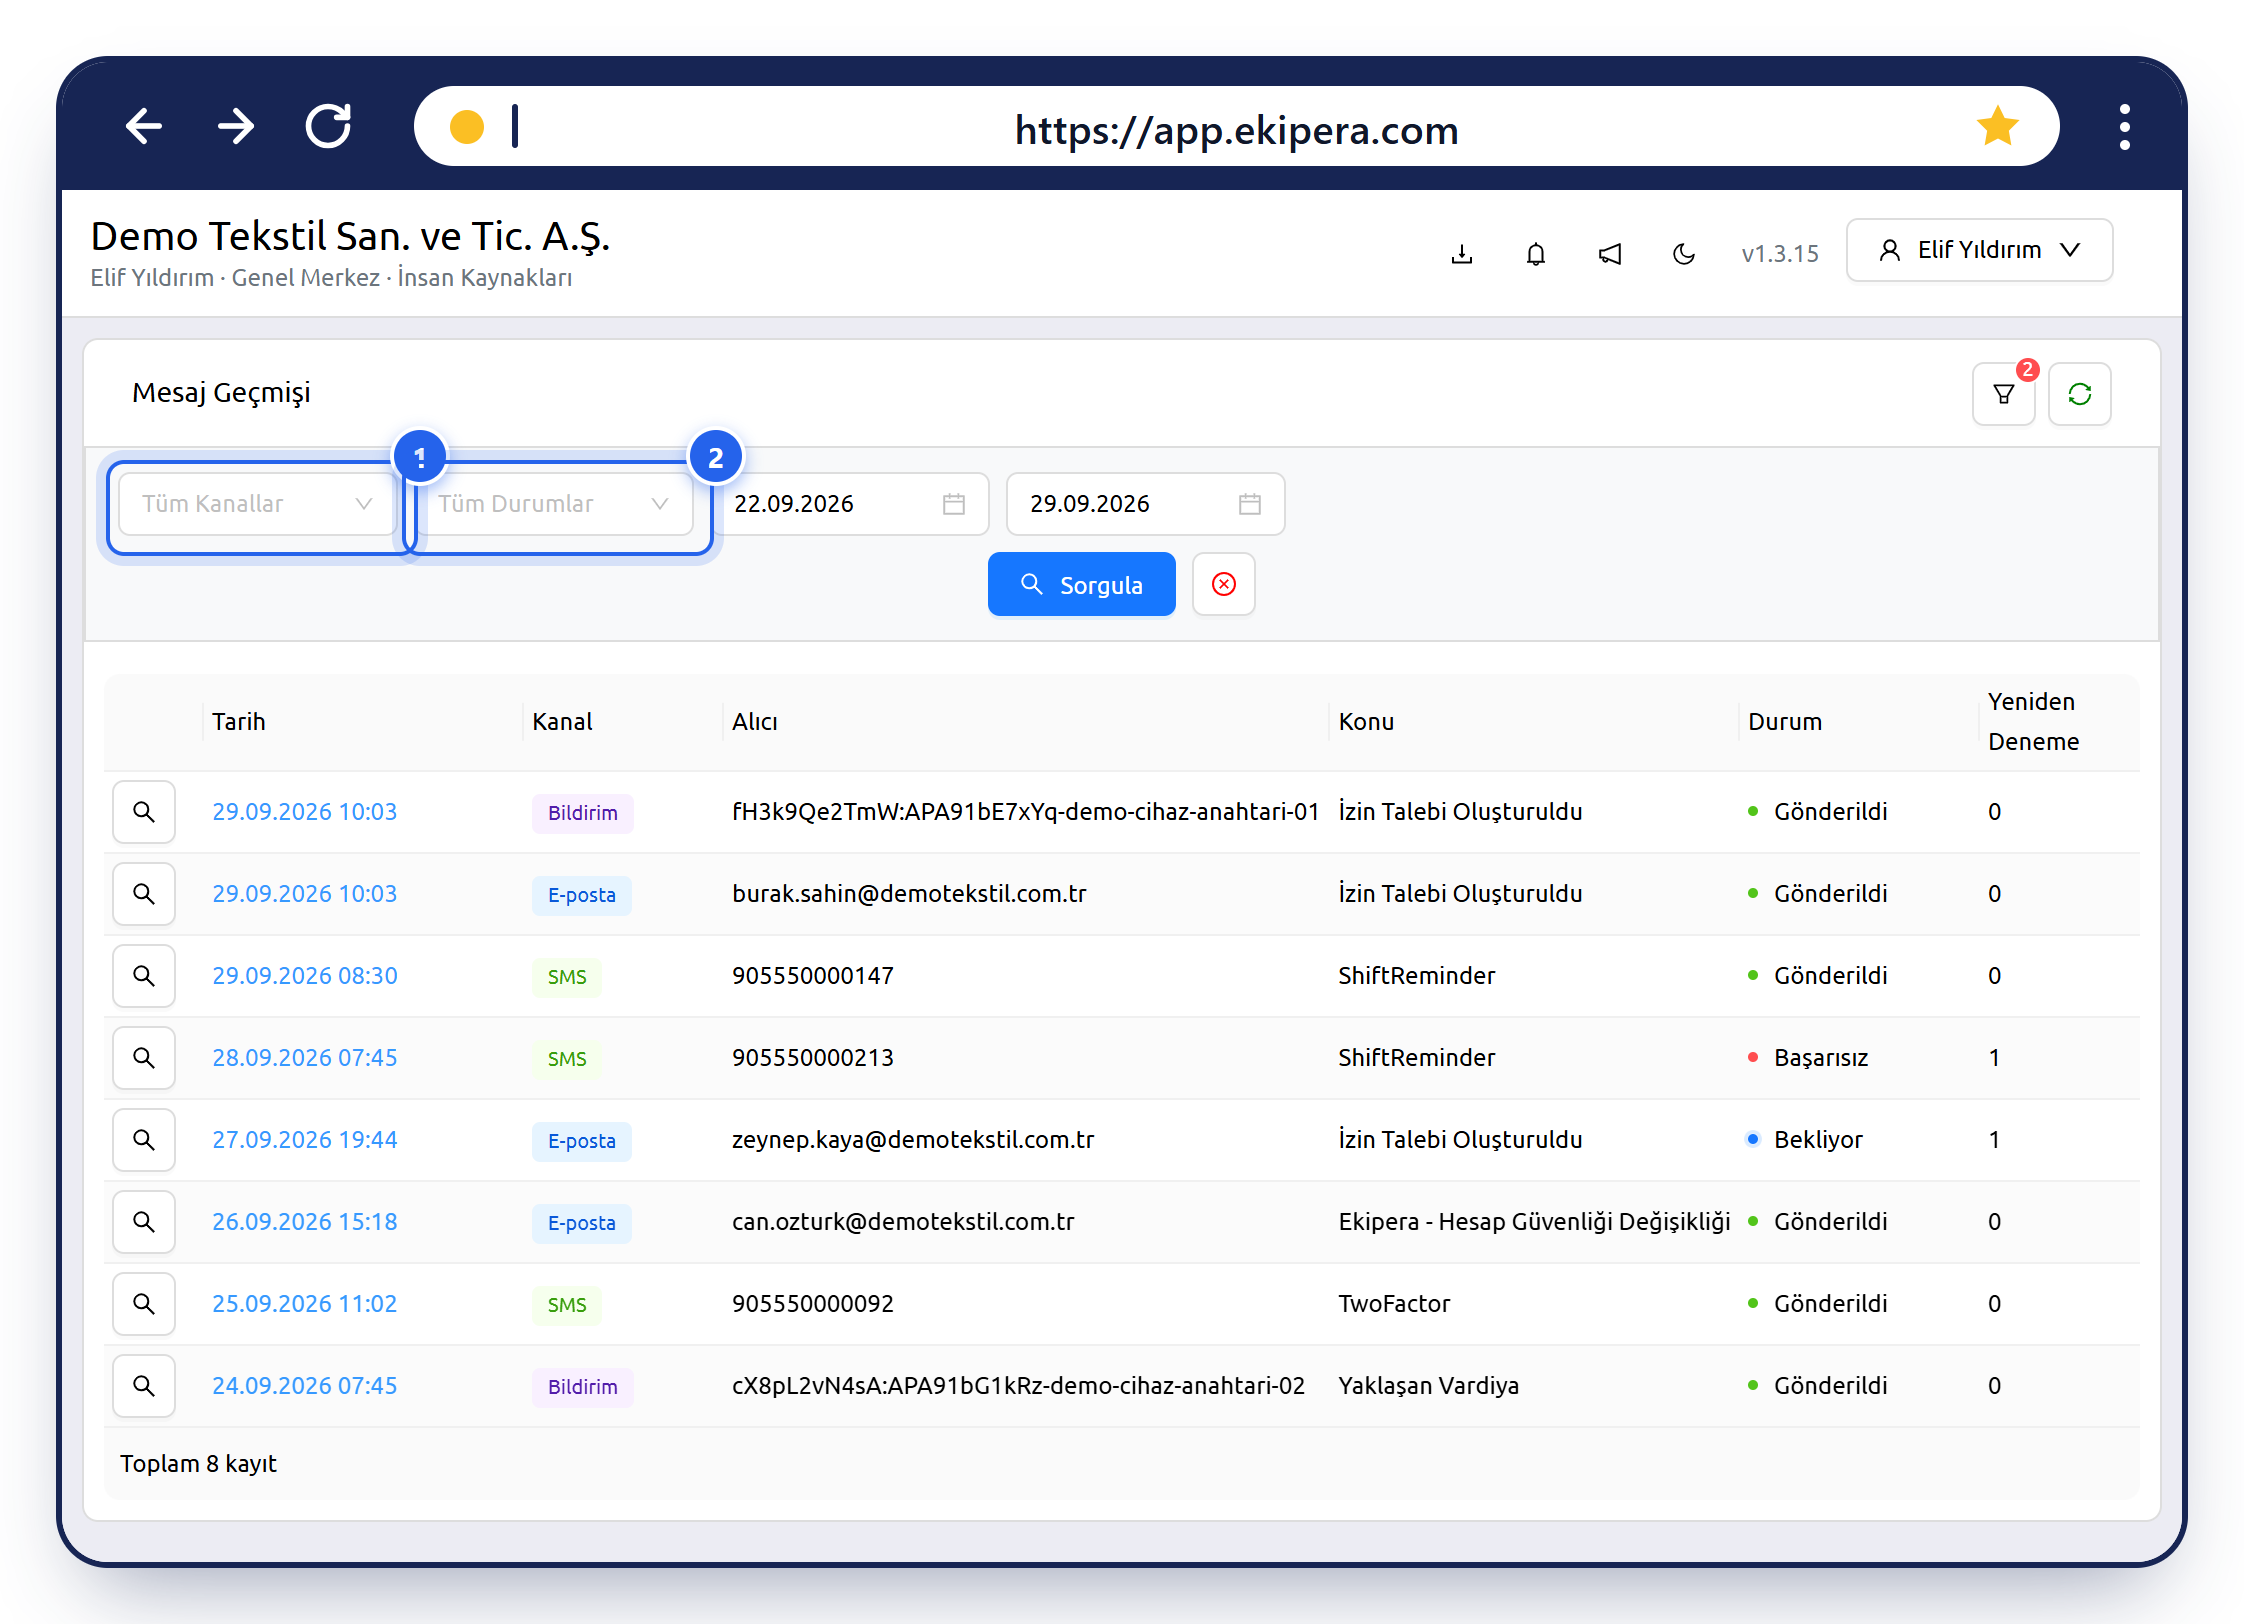Toggle dark mode with the moon icon
Screen dimensions: 2244x1624
coord(1684,254)
